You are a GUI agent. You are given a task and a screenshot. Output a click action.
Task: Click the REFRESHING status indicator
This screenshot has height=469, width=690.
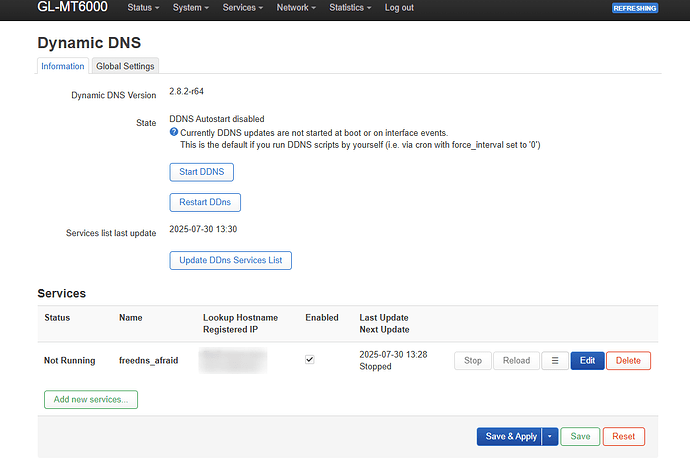click(x=635, y=8)
